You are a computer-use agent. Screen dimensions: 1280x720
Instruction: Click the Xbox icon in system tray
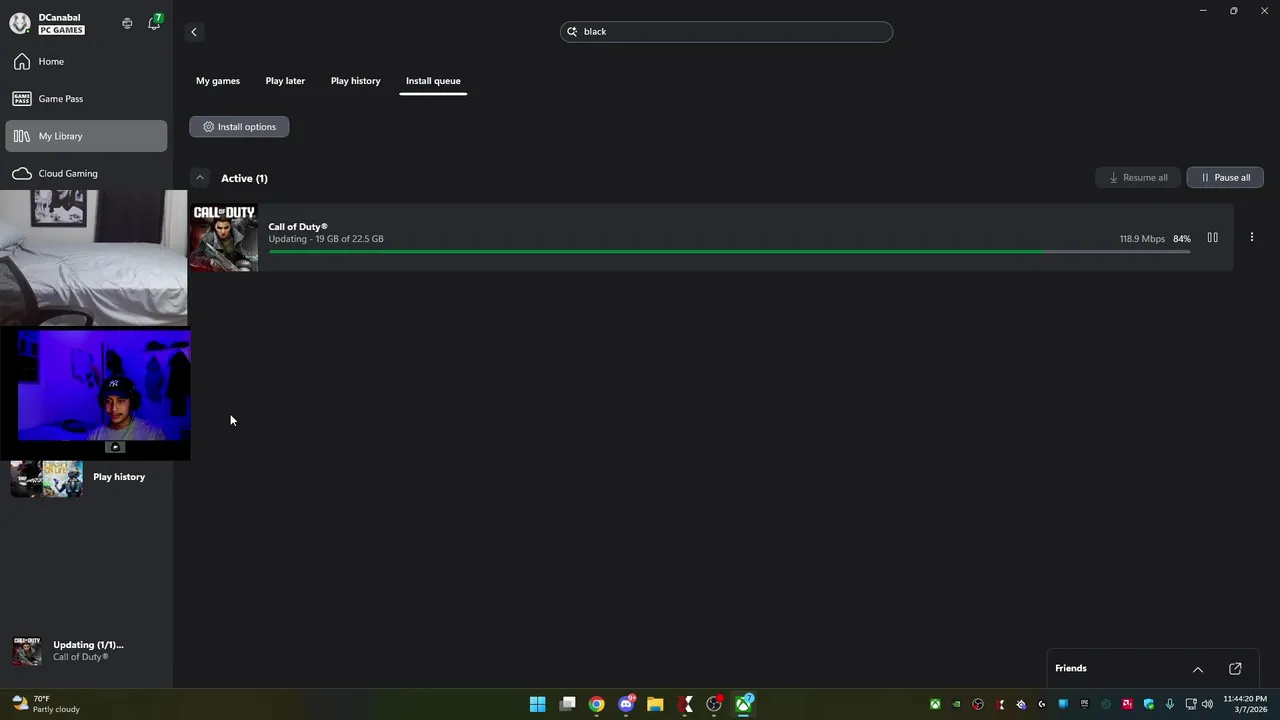click(x=935, y=704)
